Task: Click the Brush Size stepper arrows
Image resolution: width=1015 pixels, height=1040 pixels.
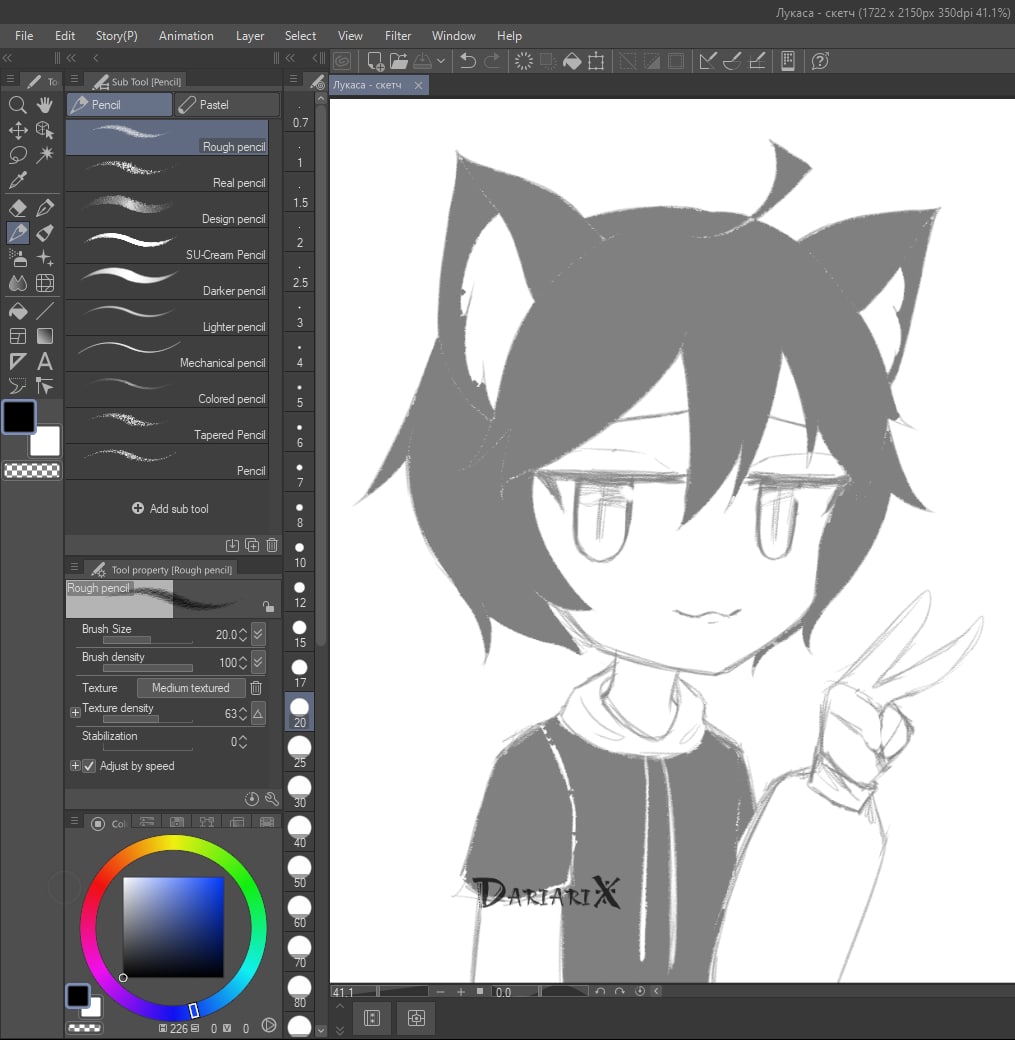Action: [x=243, y=634]
